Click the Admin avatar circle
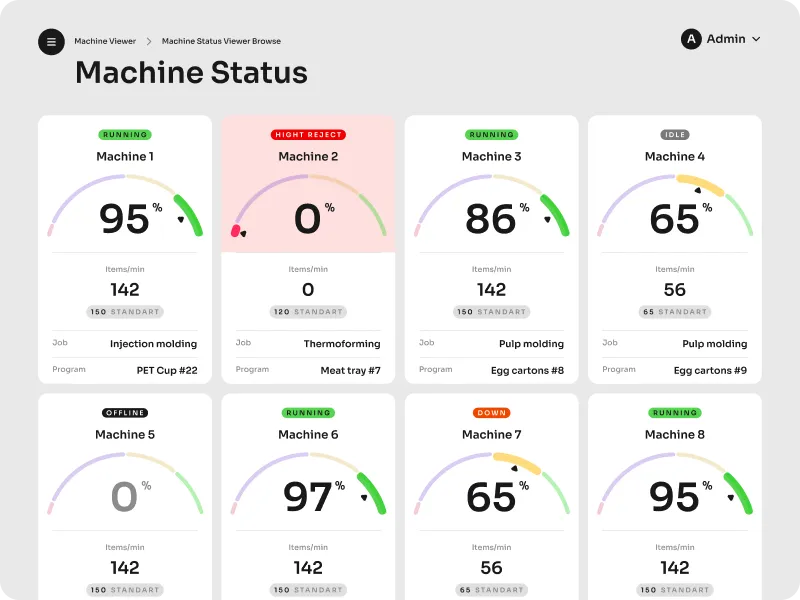Screen dimensions: 800x600 click(691, 39)
